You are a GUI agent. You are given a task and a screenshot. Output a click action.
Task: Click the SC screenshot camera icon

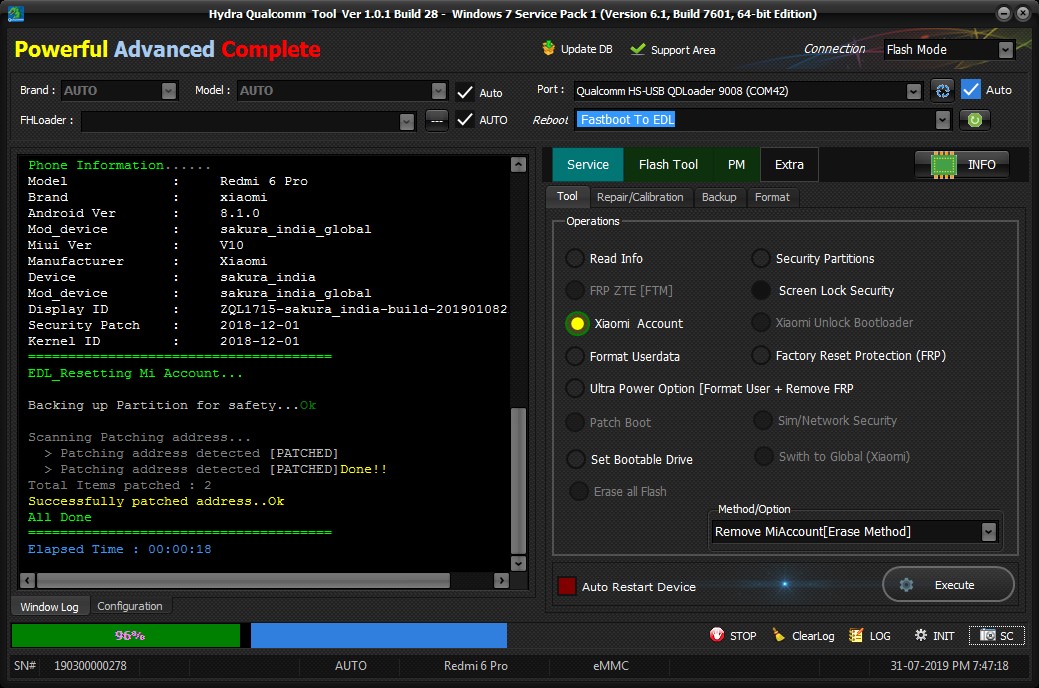pyautogui.click(x=987, y=635)
